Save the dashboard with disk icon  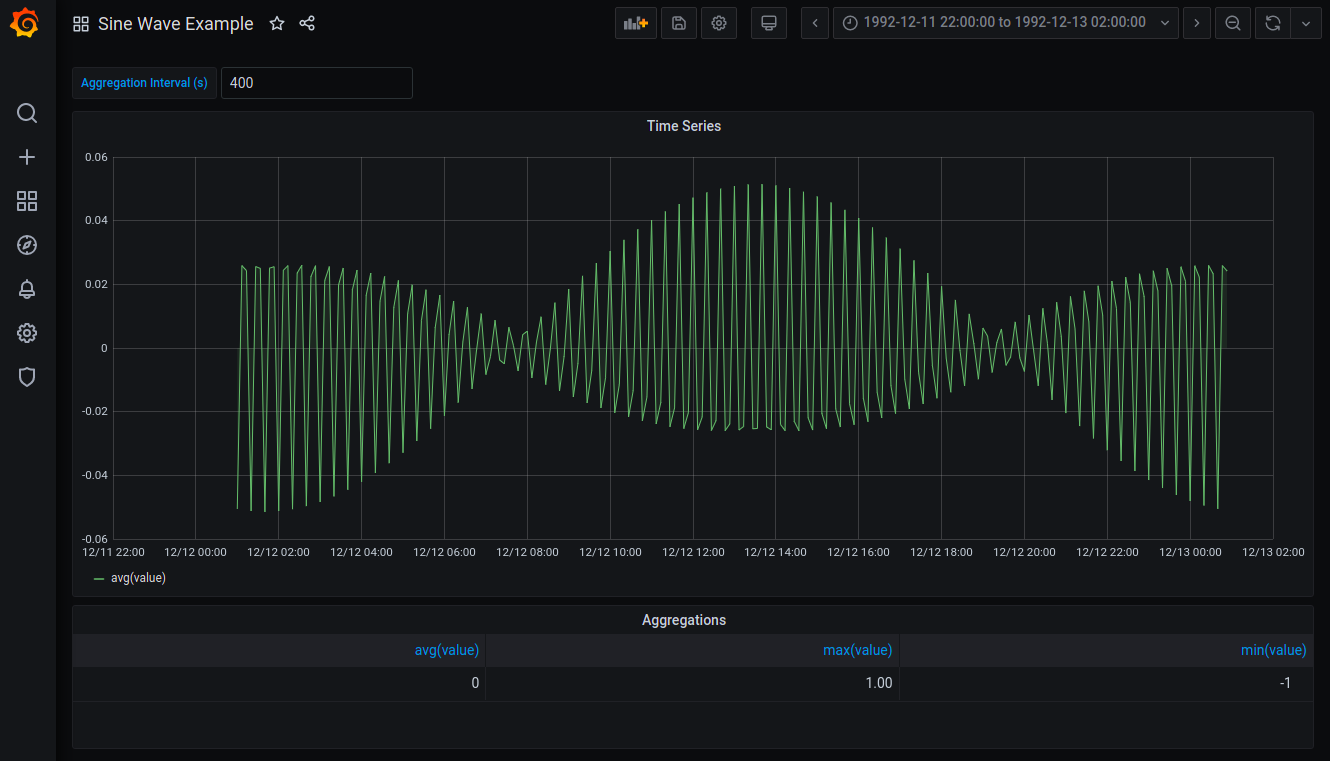pyautogui.click(x=679, y=23)
